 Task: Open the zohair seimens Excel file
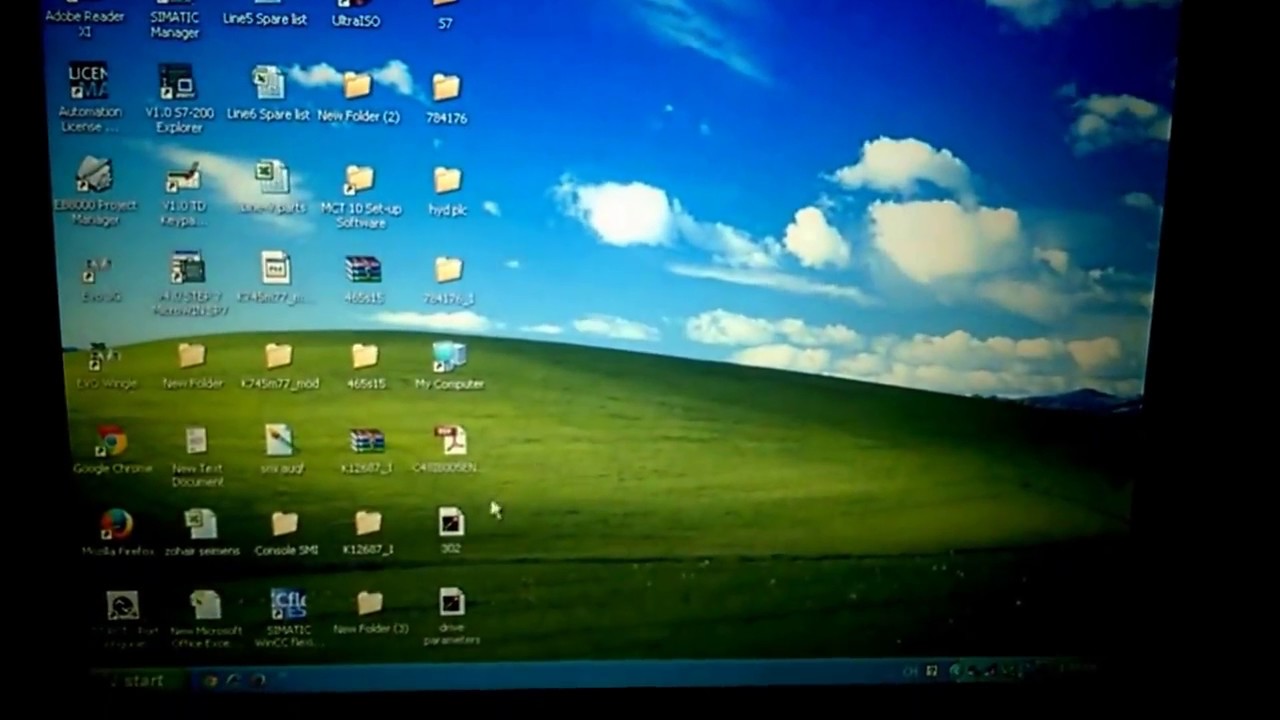[x=202, y=533]
